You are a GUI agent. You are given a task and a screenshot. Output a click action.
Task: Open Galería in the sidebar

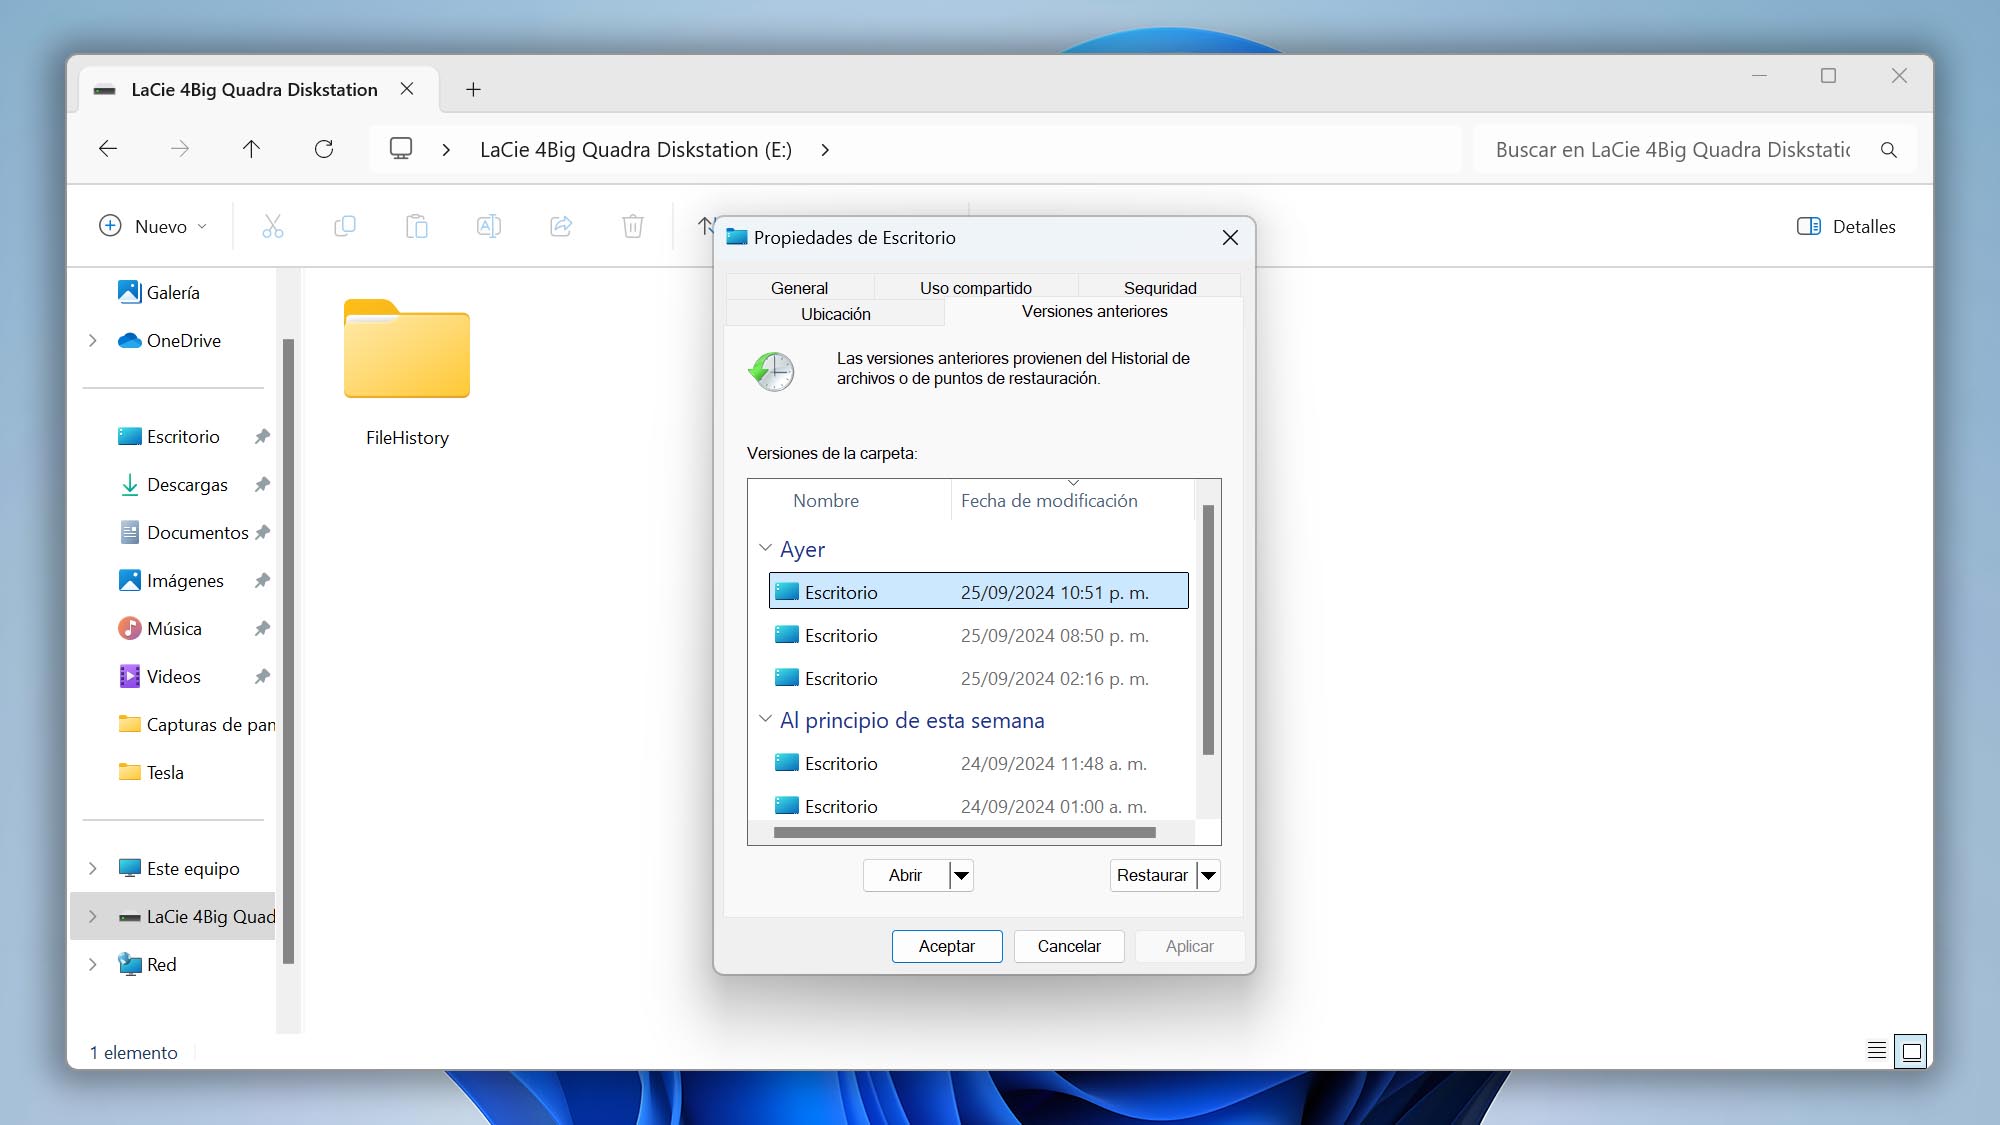tap(173, 293)
